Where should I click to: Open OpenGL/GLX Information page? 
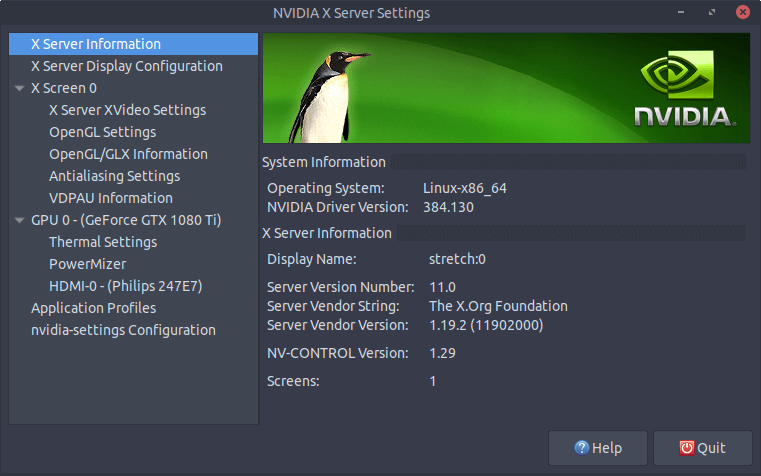(x=128, y=154)
